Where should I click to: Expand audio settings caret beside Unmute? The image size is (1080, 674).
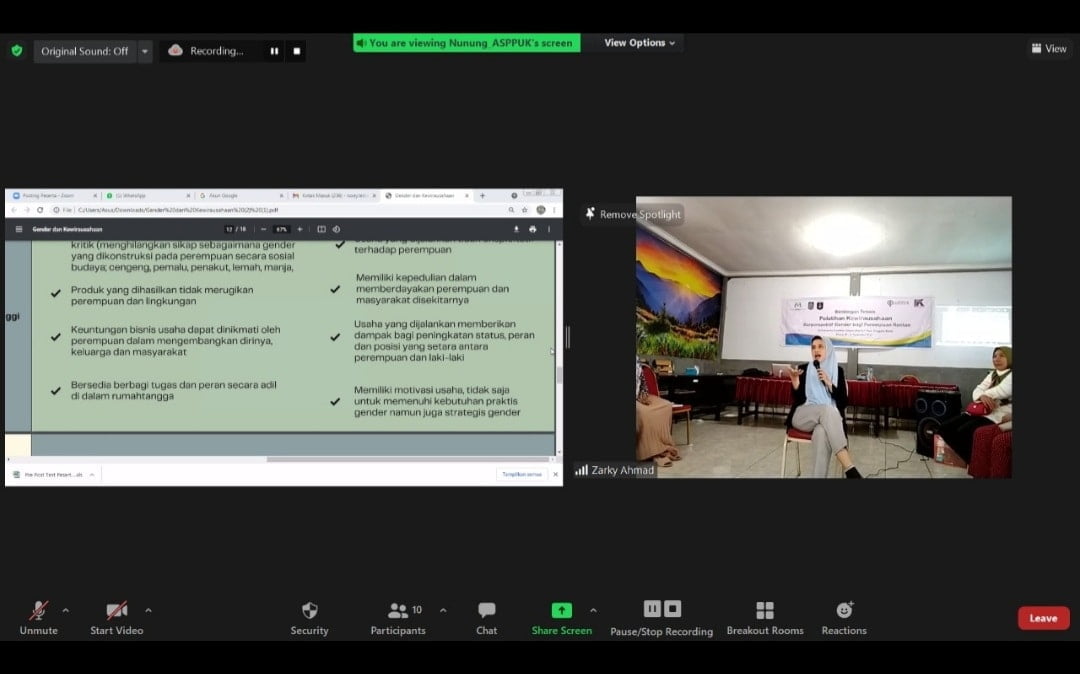[66, 610]
